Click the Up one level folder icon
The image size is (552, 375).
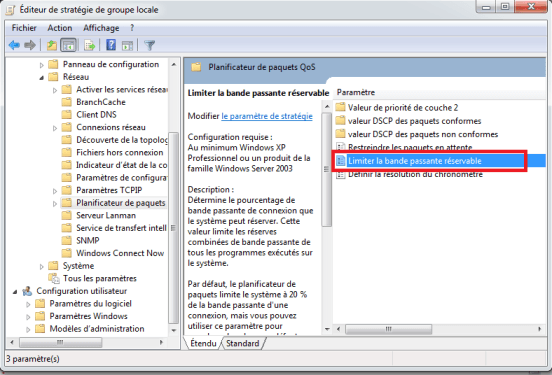52,45
